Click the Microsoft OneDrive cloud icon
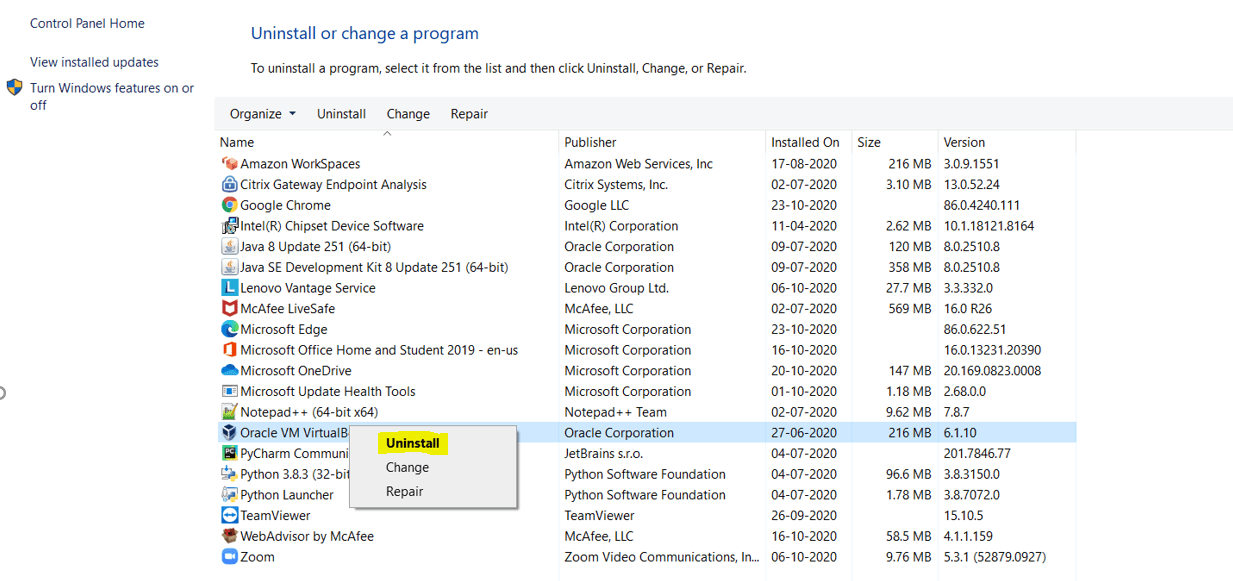 pos(229,370)
